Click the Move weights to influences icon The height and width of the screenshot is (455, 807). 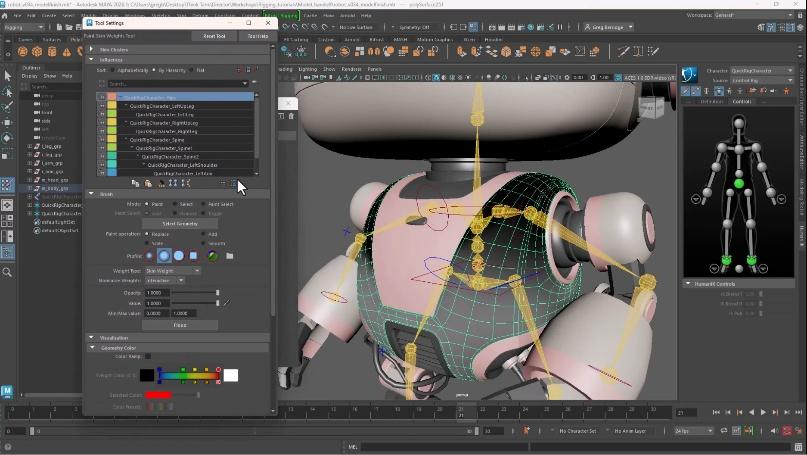[173, 183]
